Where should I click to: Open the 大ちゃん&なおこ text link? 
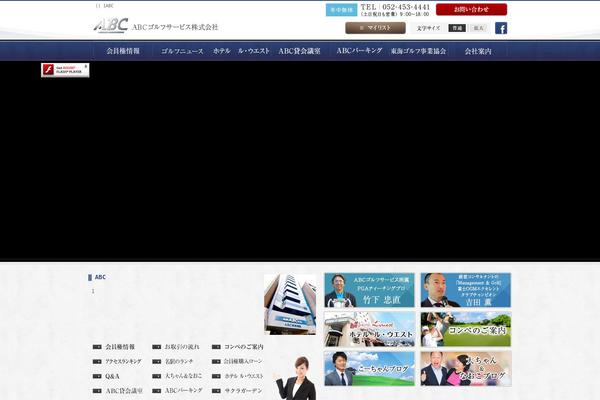point(183,376)
